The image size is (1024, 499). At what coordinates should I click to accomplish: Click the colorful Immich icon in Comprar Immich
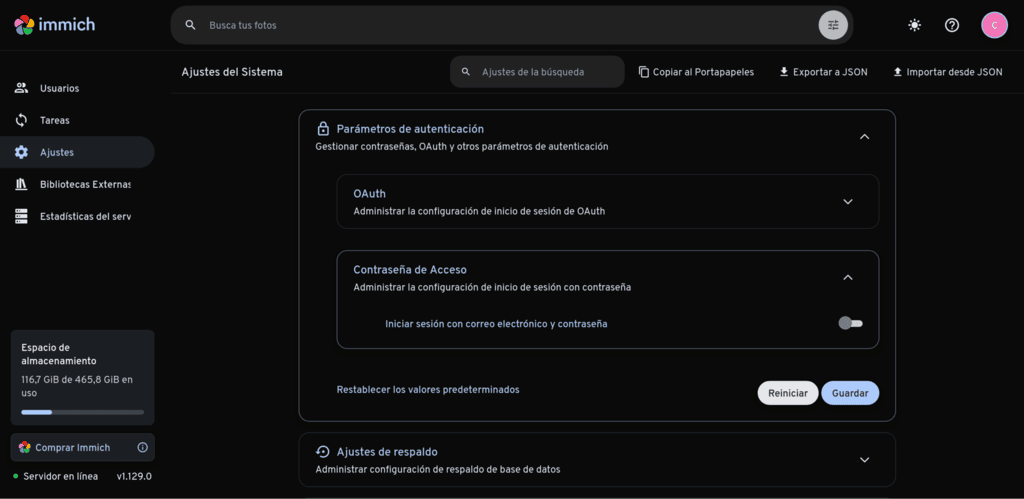click(25, 447)
